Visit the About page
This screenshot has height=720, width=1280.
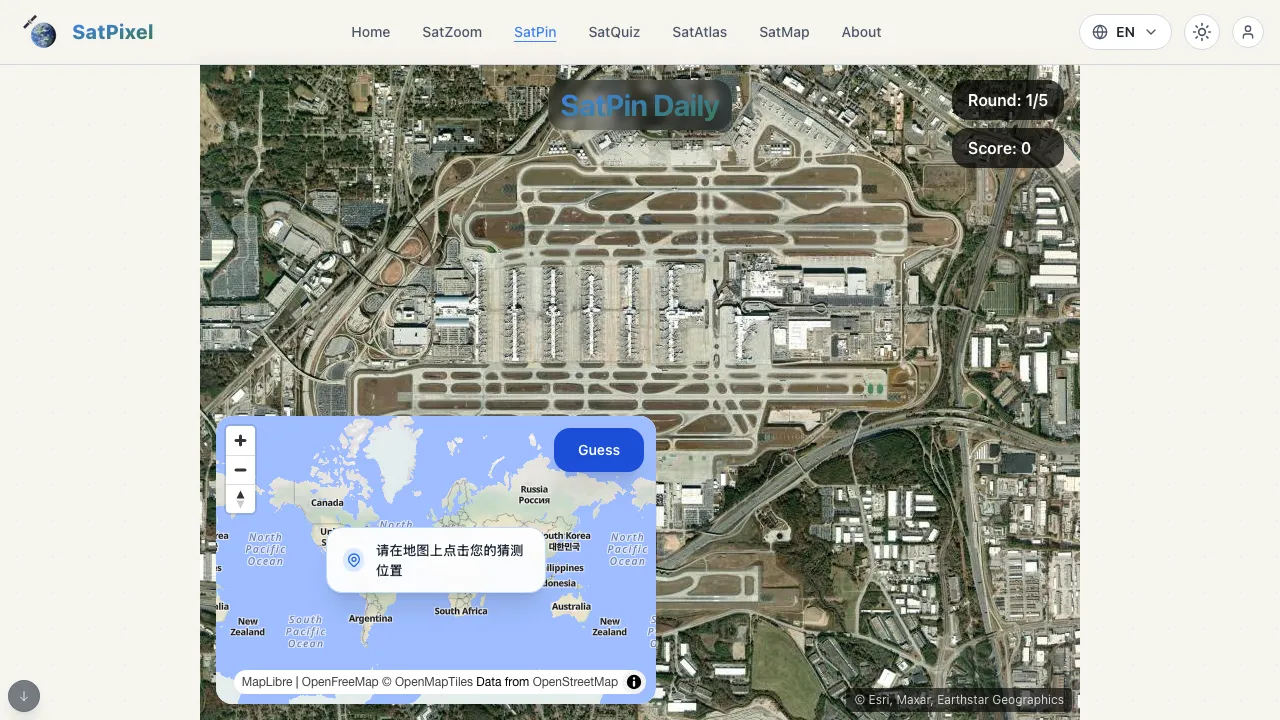click(861, 32)
